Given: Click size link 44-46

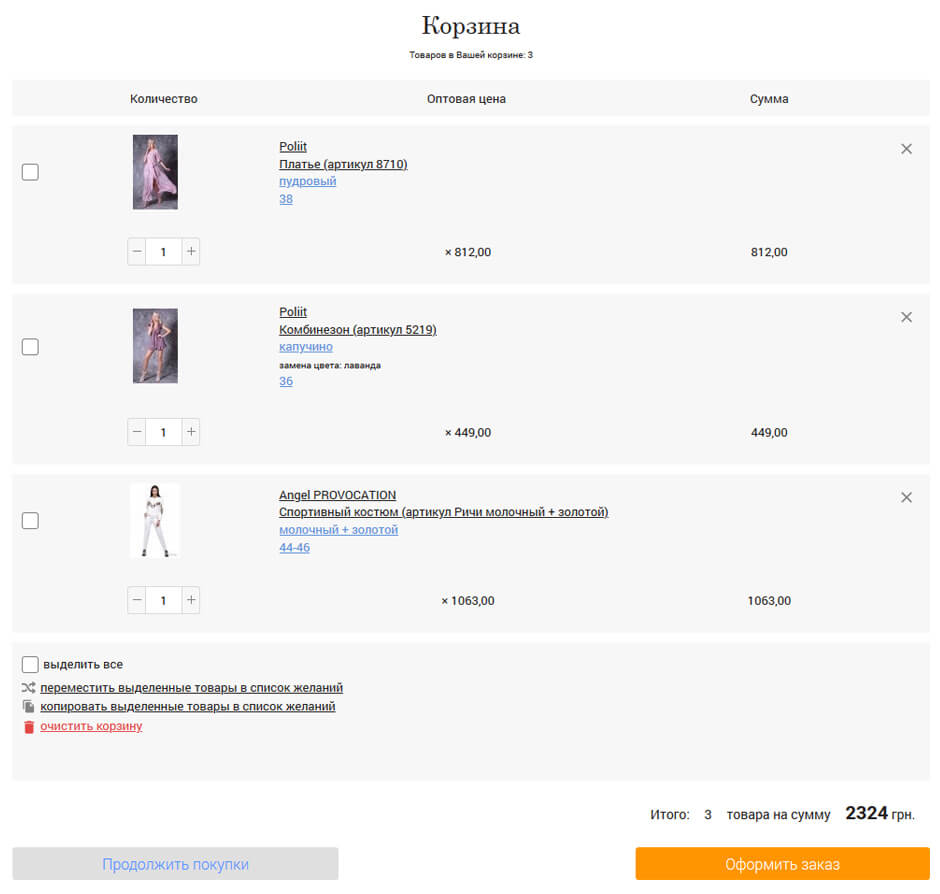Looking at the screenshot, I should [x=294, y=547].
